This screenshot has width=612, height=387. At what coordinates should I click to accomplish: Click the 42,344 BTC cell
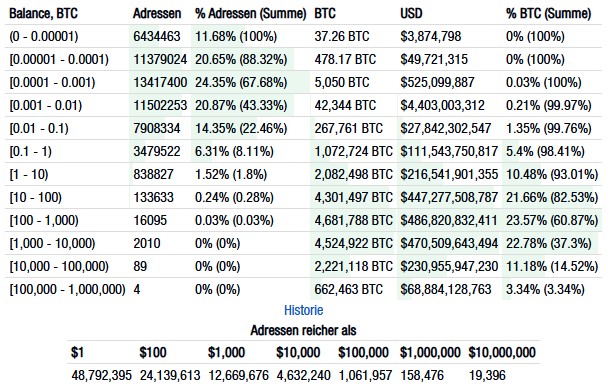point(345,105)
